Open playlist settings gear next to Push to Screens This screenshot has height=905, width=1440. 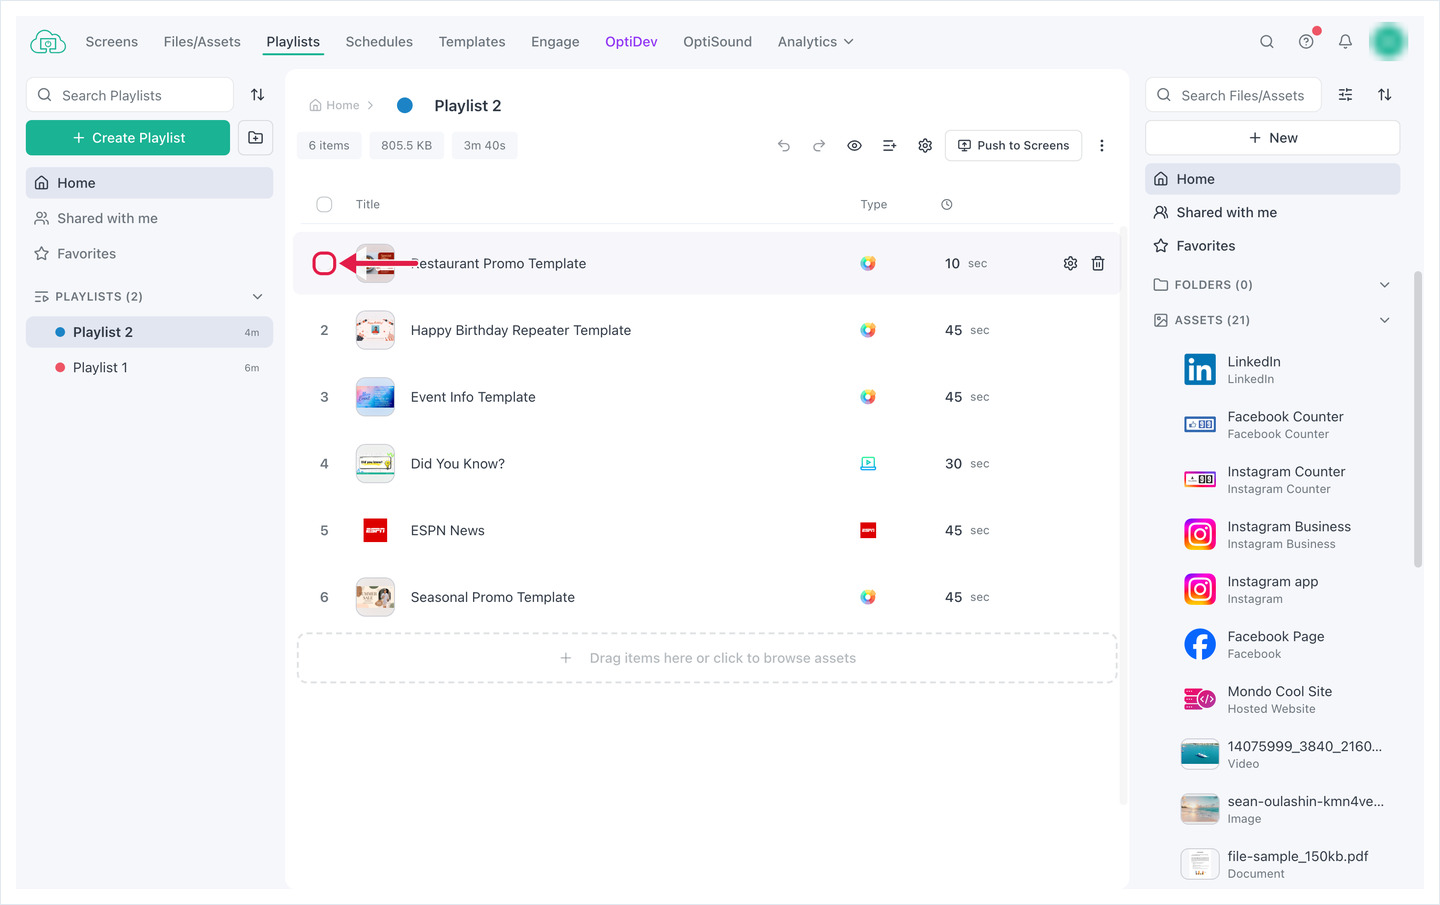click(925, 146)
